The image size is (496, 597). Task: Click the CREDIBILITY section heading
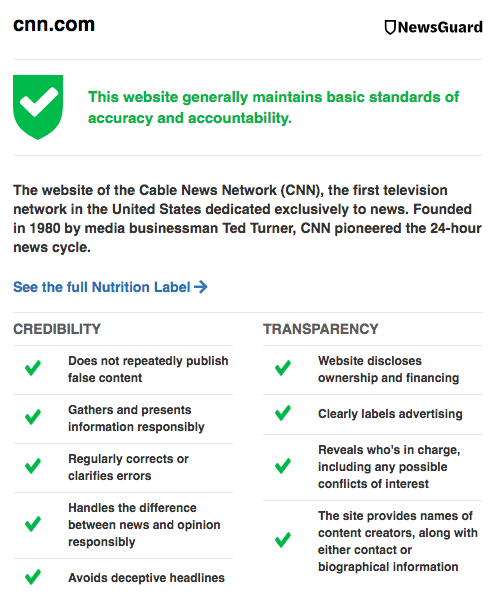57,329
